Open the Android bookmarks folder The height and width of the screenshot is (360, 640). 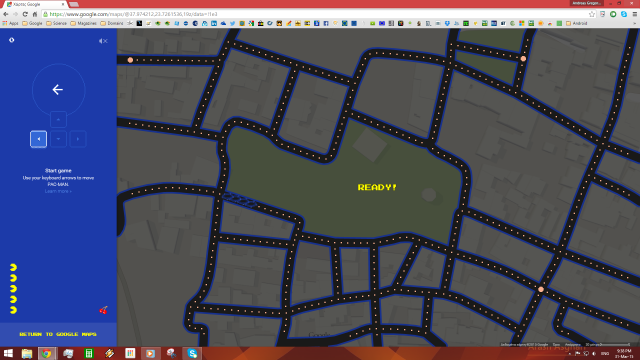(x=576, y=23)
